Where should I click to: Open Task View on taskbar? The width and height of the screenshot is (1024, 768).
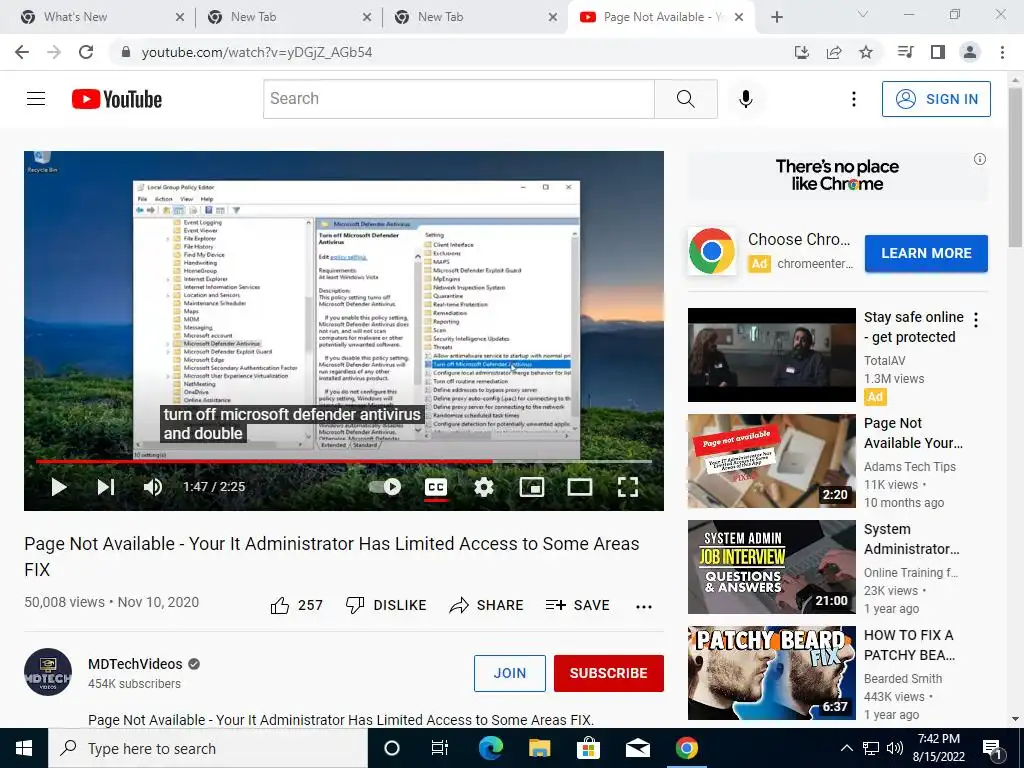point(440,748)
